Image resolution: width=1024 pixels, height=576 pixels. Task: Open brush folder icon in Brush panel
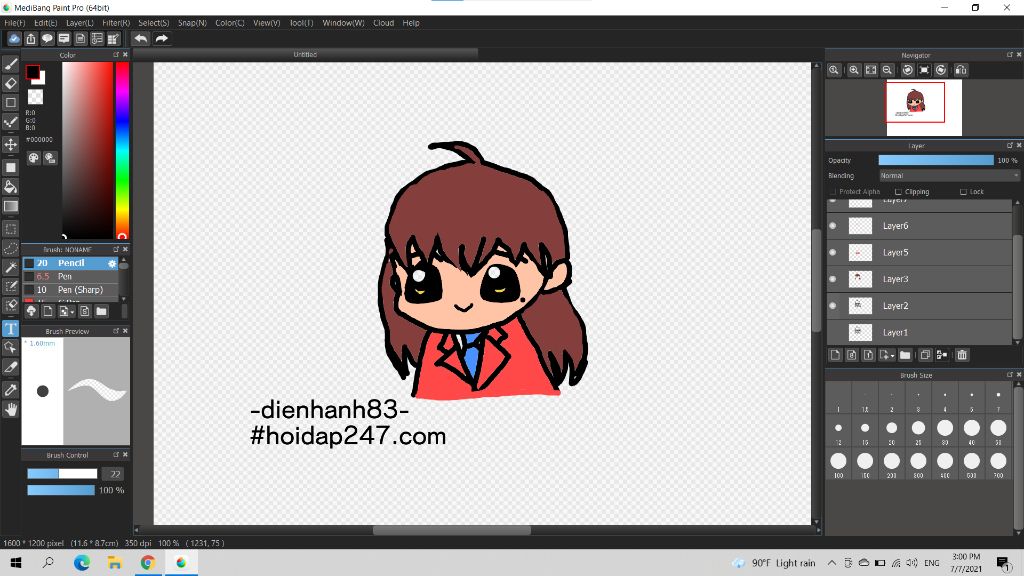(101, 312)
